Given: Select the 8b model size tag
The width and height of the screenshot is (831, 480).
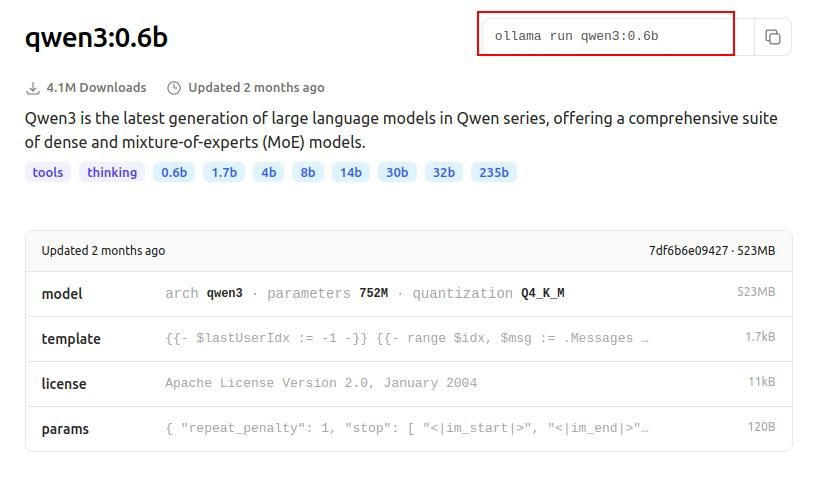Looking at the screenshot, I should coord(308,172).
